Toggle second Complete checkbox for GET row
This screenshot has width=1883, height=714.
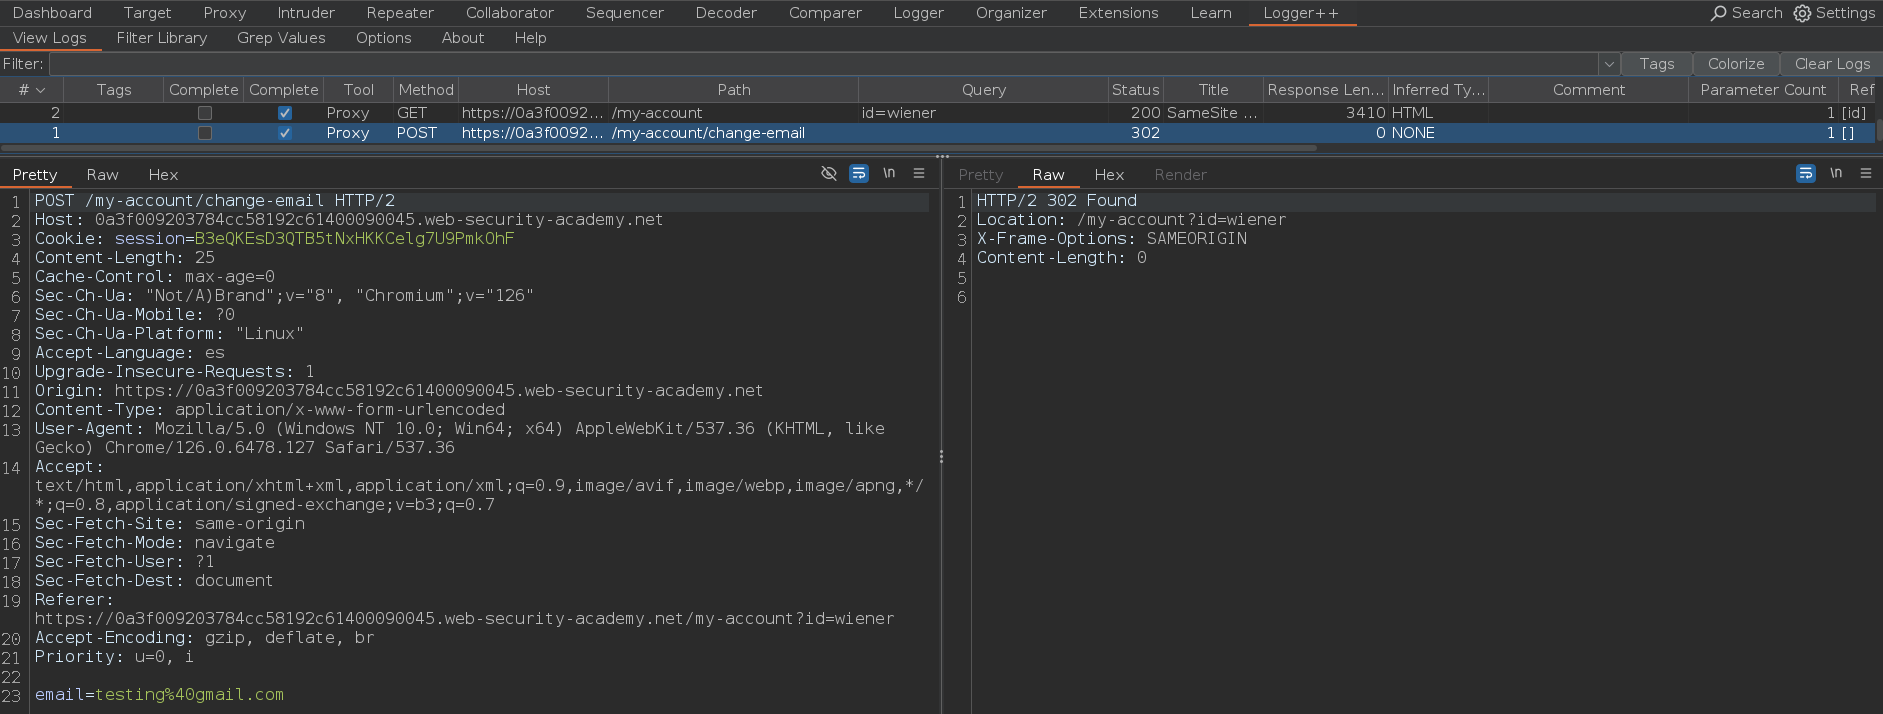click(285, 113)
